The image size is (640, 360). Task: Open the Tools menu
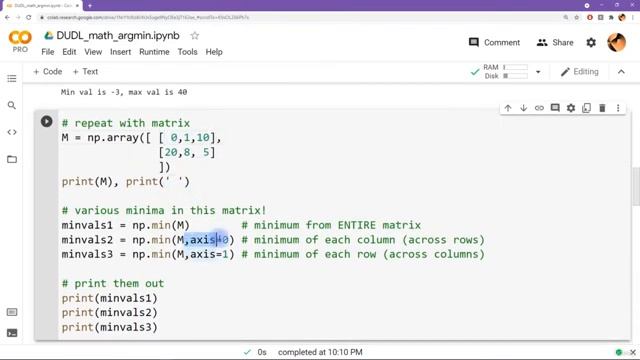187,52
